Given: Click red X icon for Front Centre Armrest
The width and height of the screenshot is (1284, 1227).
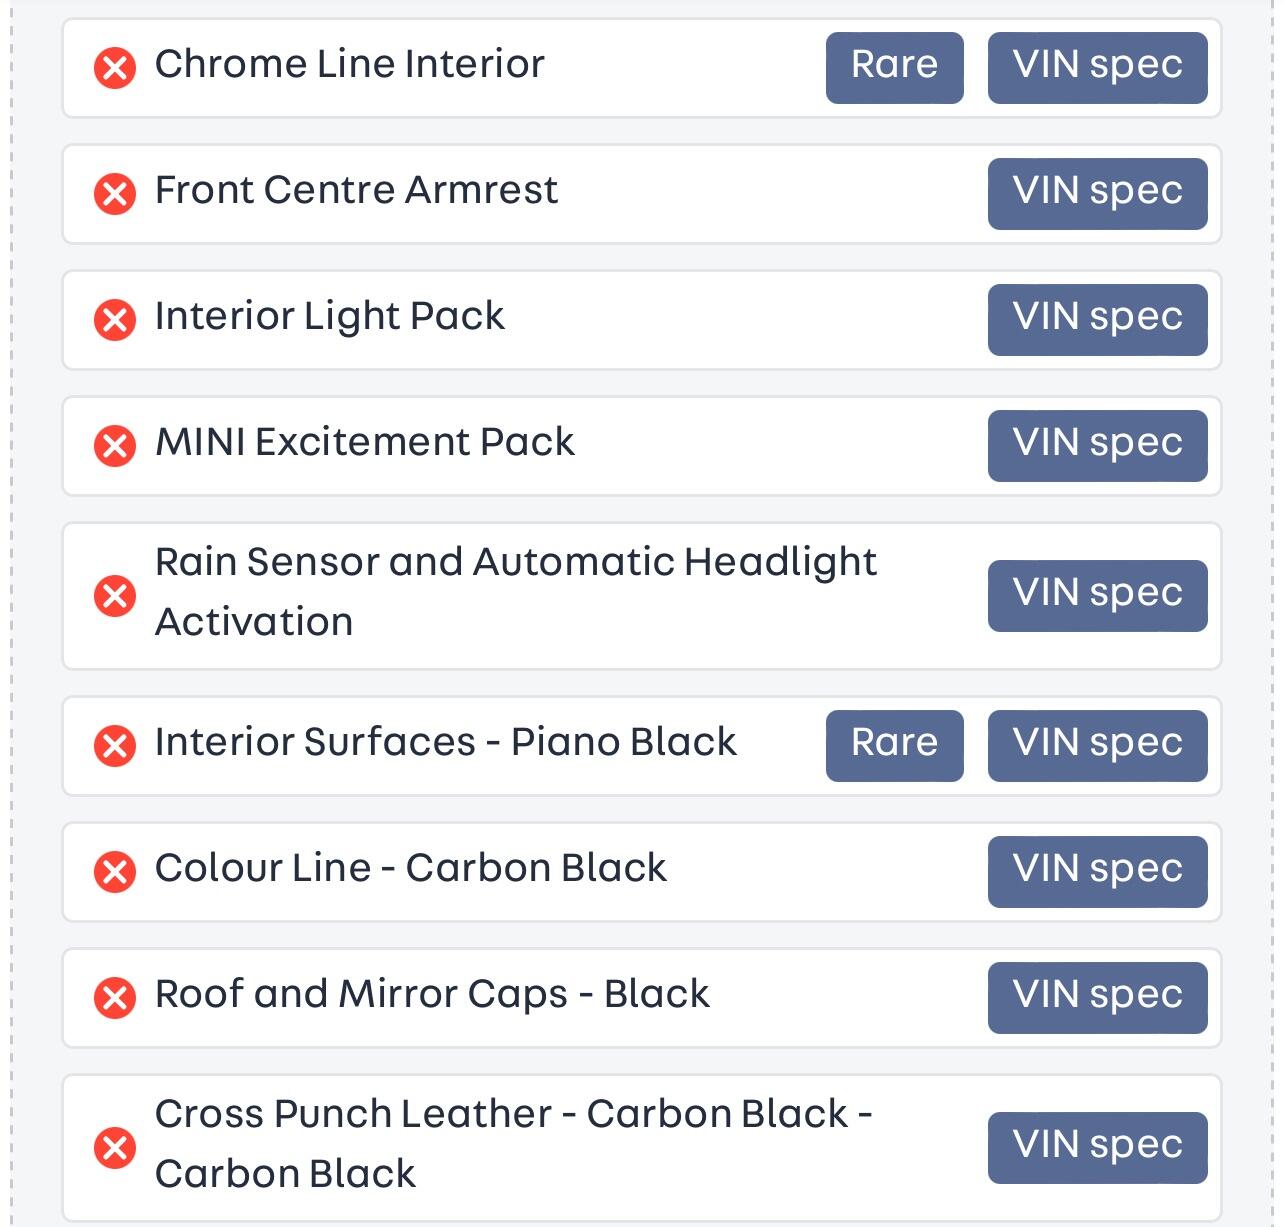Looking at the screenshot, I should click(x=115, y=193).
